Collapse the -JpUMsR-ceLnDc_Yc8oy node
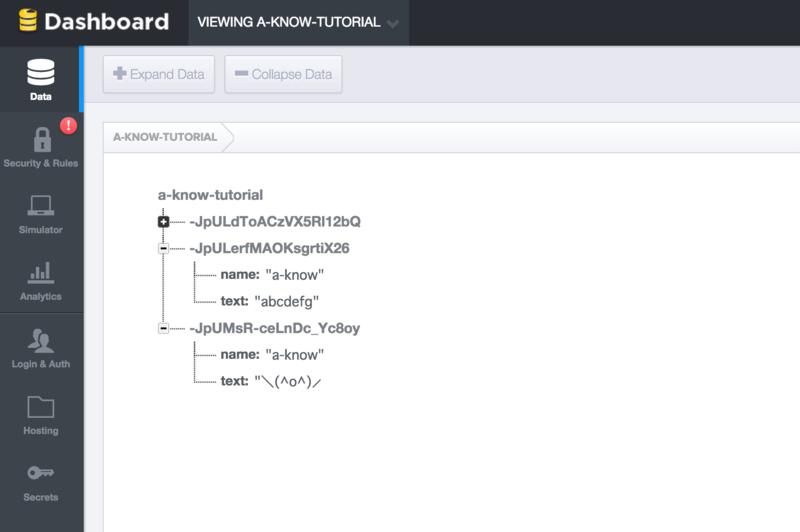Screen dimensions: 800x532 click(x=163, y=328)
